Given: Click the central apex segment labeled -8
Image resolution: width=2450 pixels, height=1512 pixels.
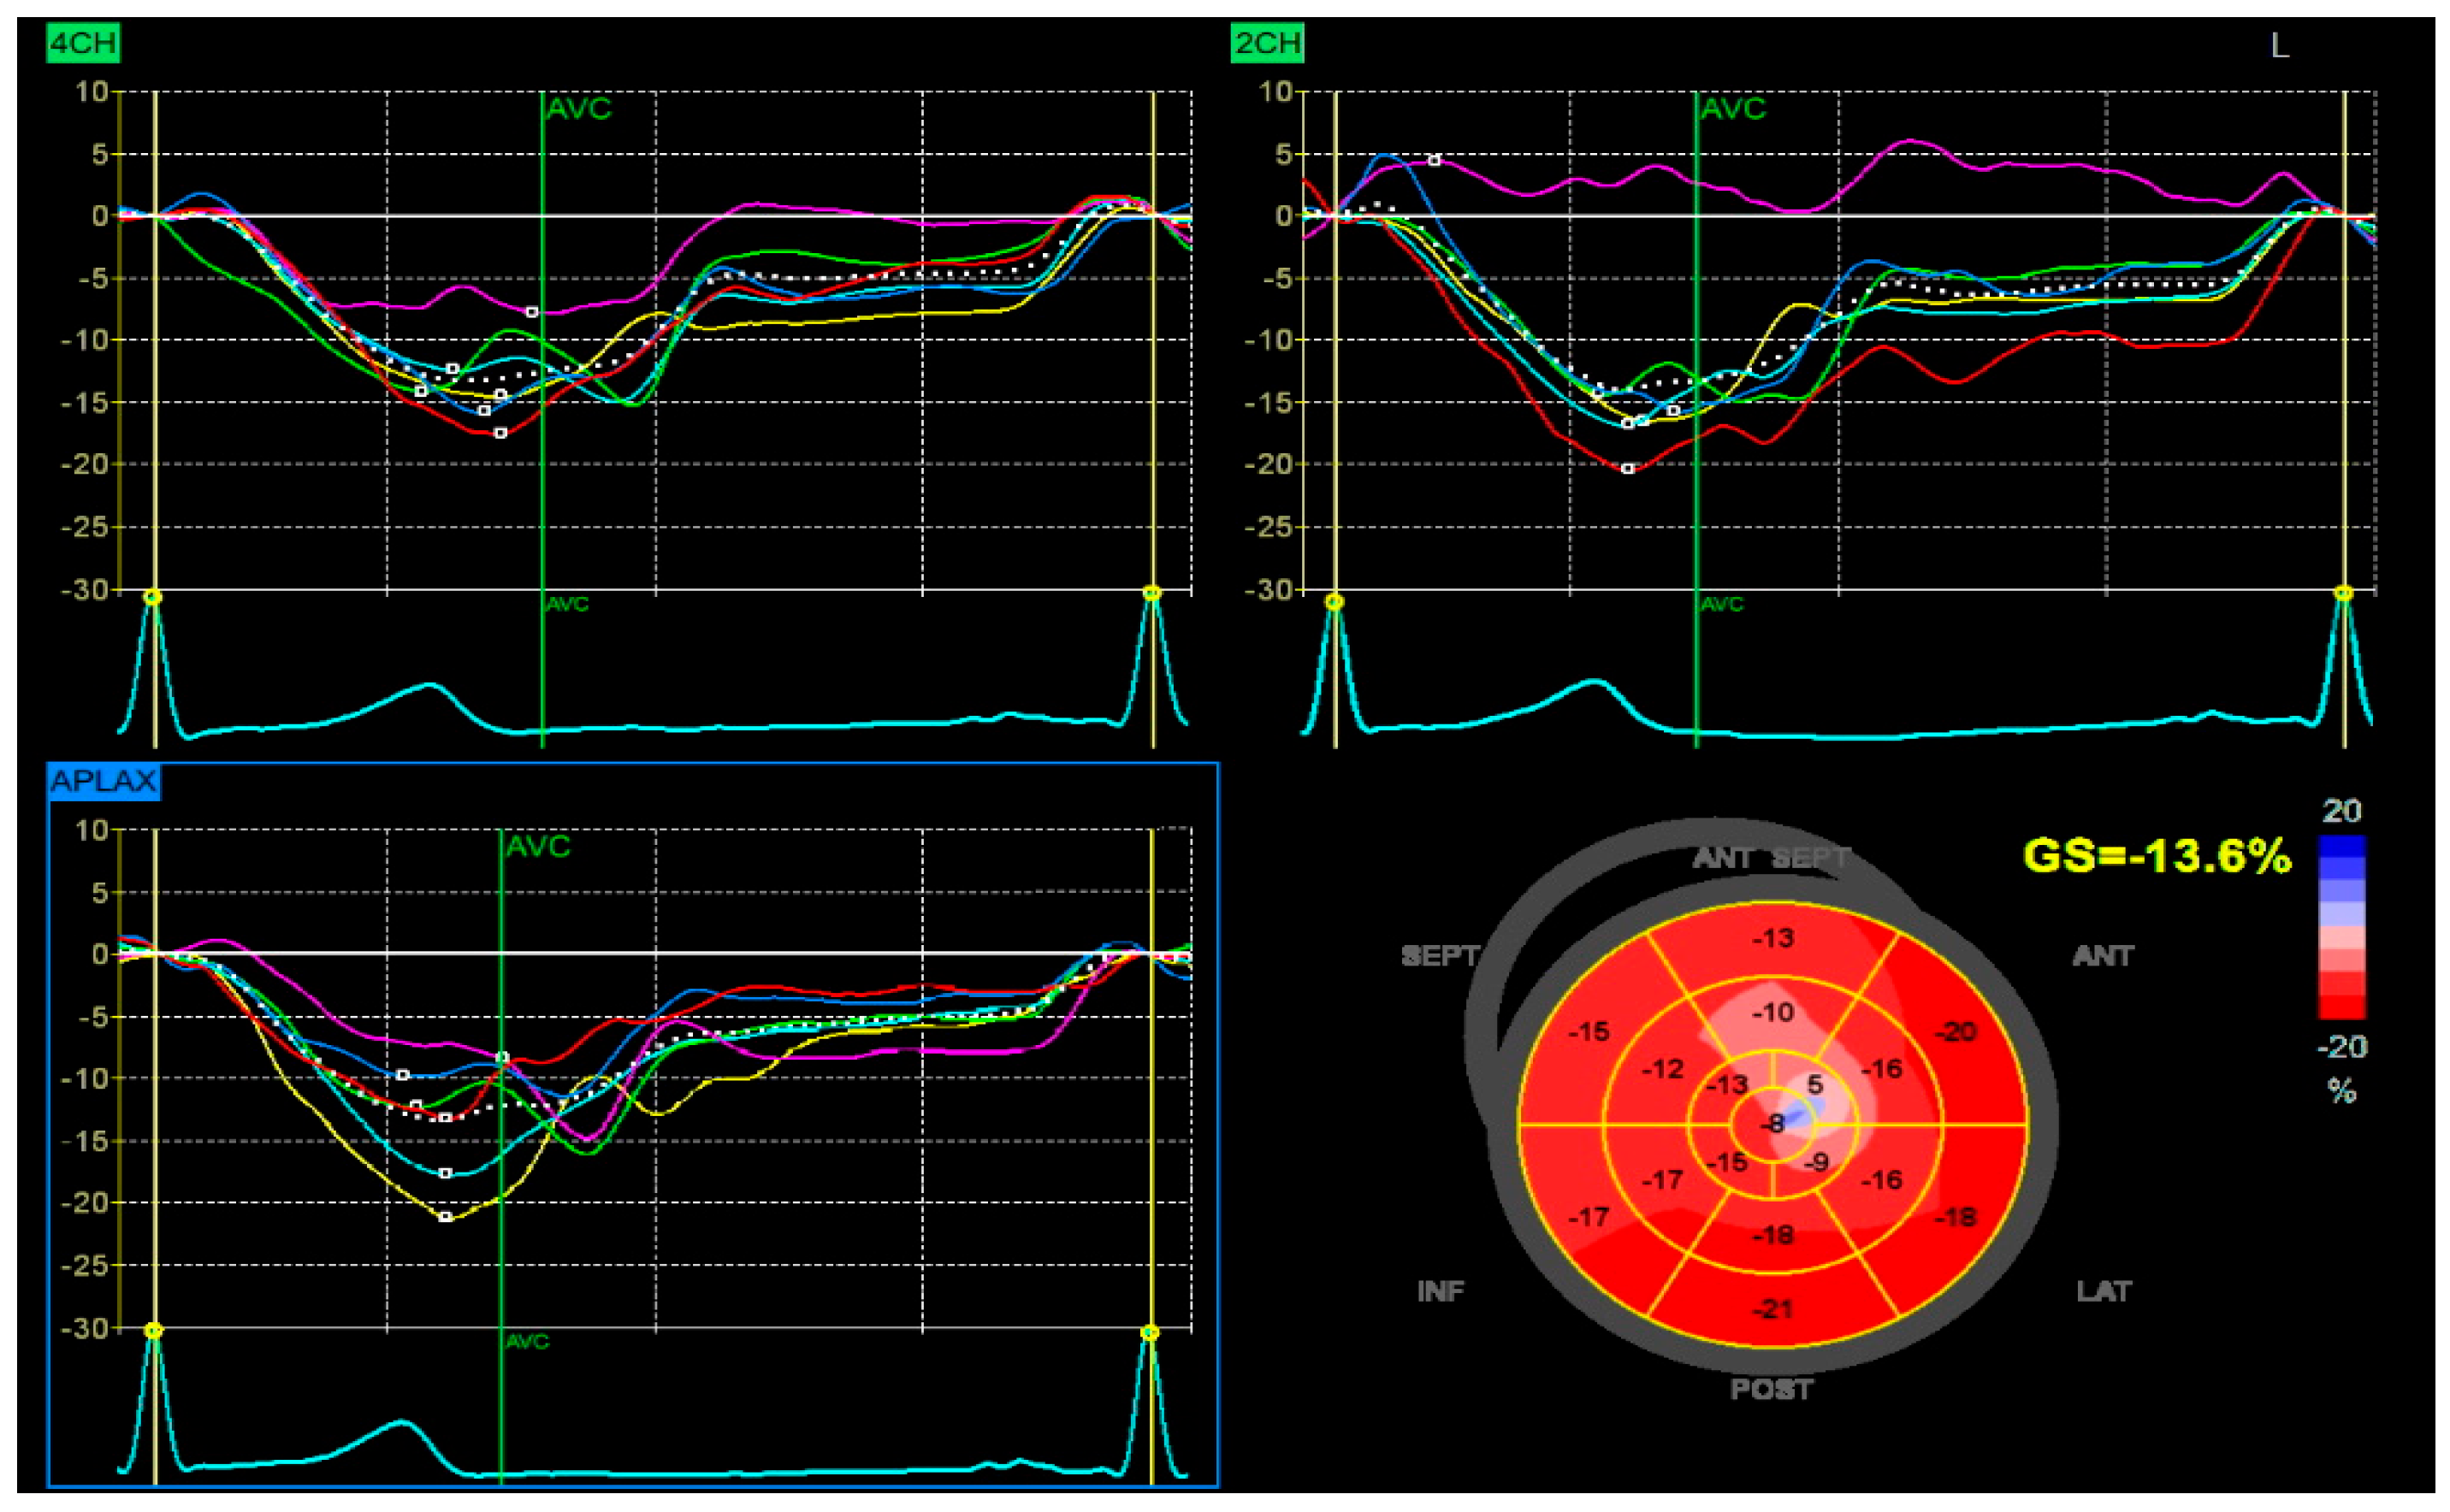Looking at the screenshot, I should 1773,1124.
